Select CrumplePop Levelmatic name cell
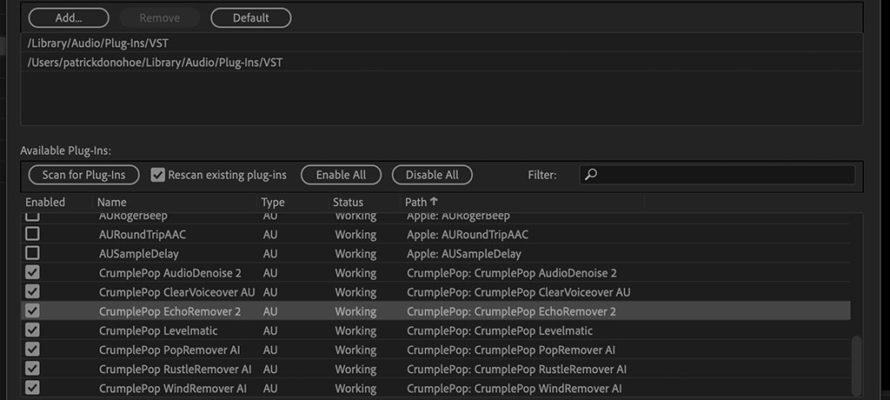890x400 pixels. click(158, 331)
